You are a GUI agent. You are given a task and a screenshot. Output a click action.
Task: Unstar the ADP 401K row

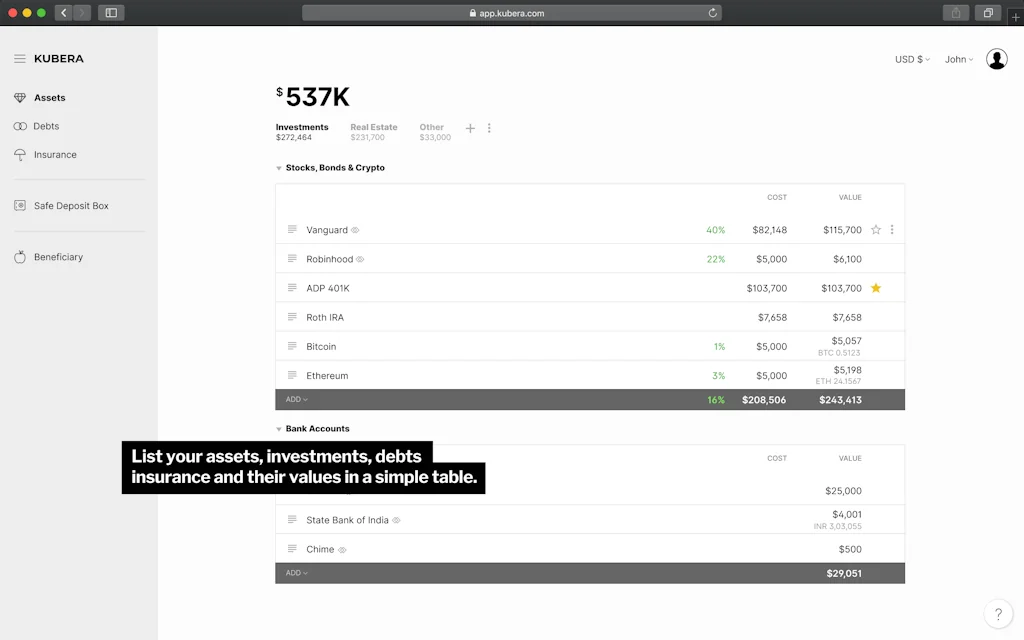[x=876, y=288]
